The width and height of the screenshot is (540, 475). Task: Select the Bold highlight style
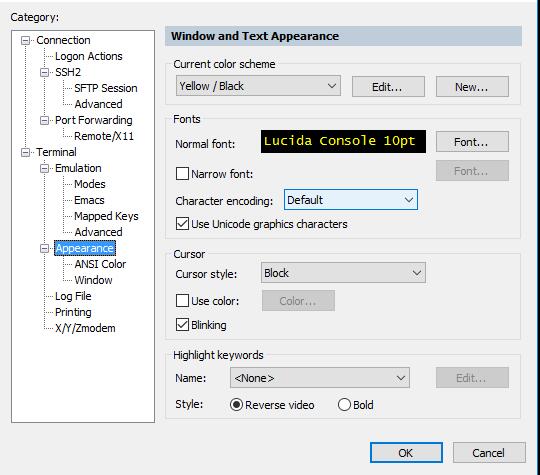click(344, 405)
